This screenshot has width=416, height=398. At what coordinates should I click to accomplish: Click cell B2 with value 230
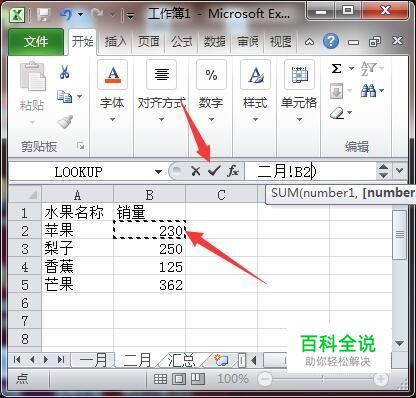tap(149, 230)
